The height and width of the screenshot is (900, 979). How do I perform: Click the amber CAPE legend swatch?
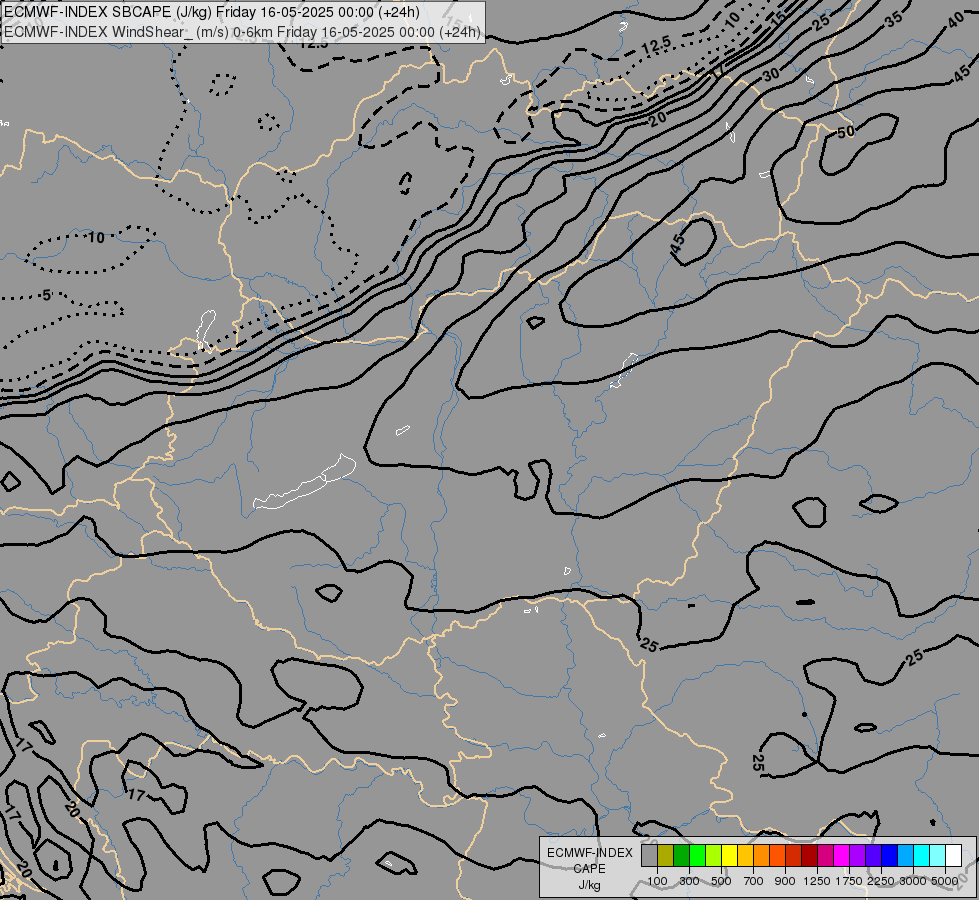click(745, 855)
